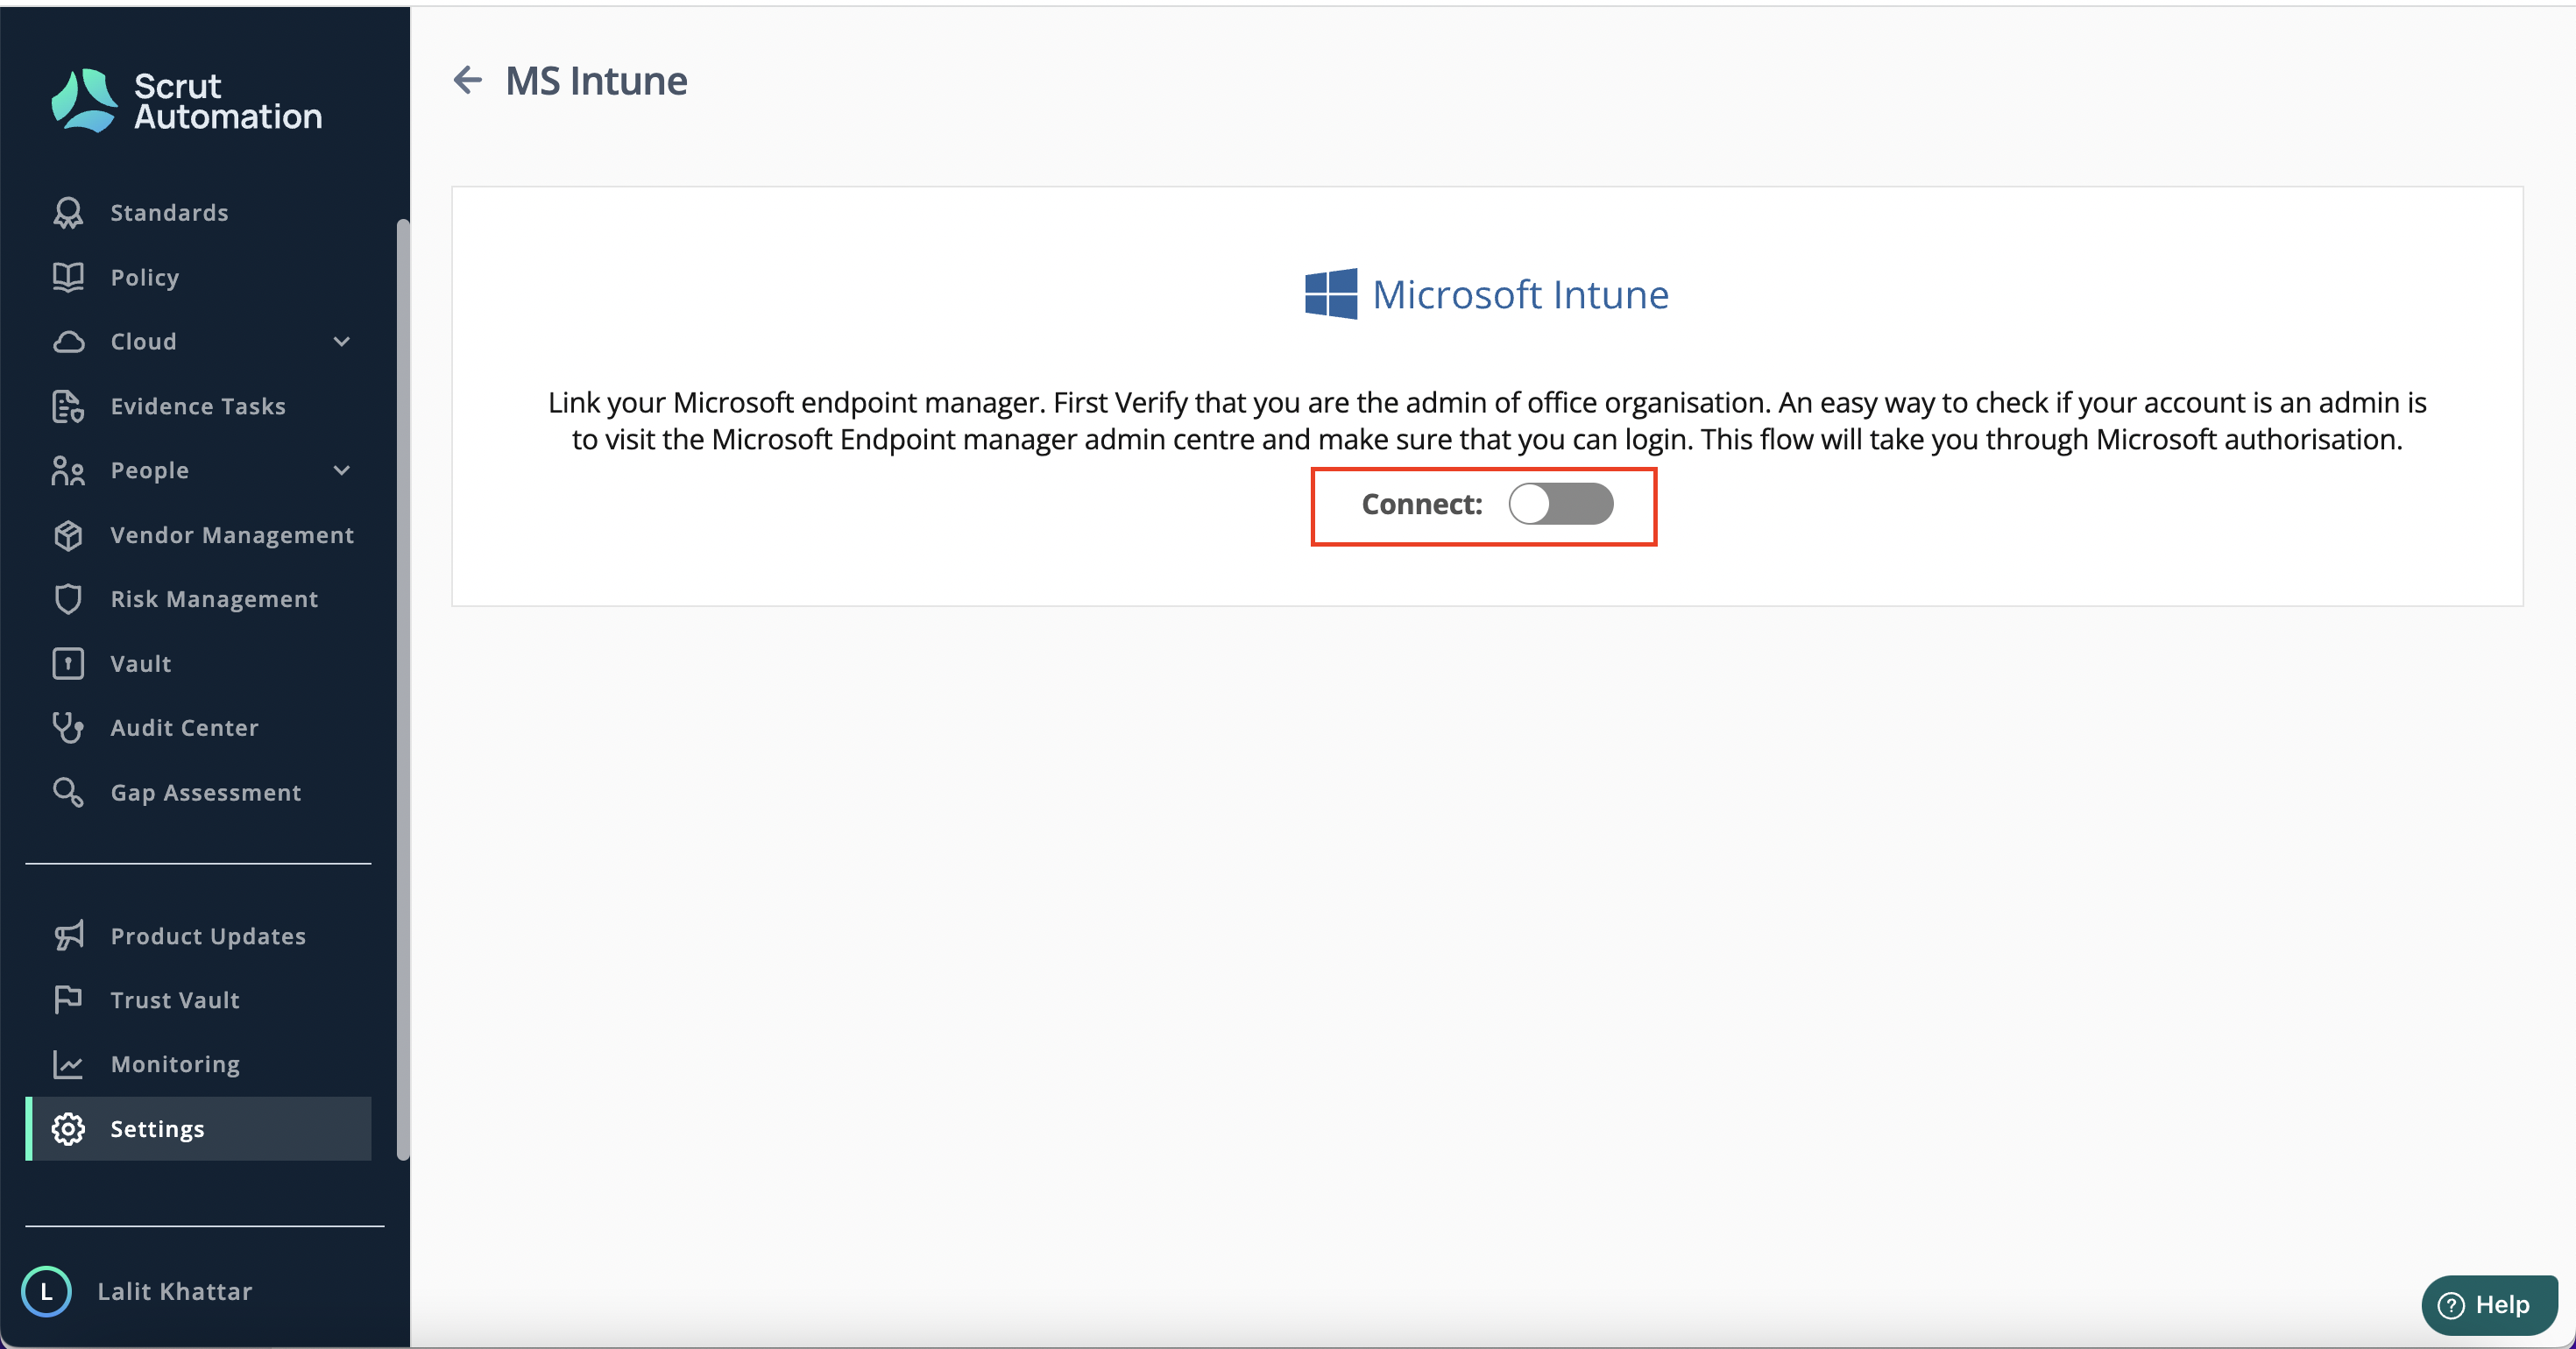Click the Audit Center stethoscope icon
This screenshot has width=2576, height=1349.
tap(68, 727)
